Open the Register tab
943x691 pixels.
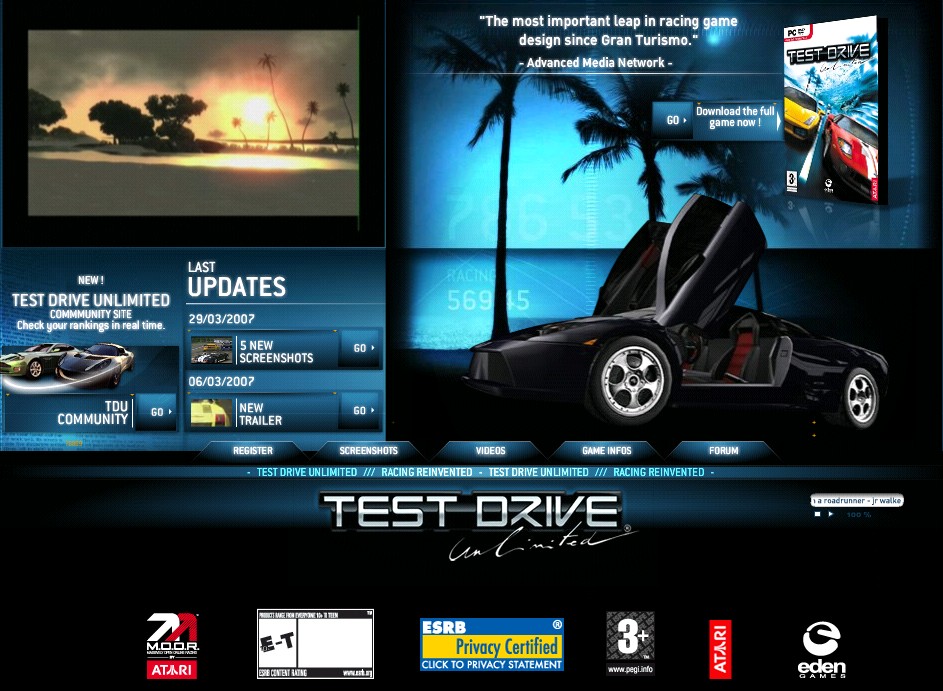pyautogui.click(x=253, y=450)
